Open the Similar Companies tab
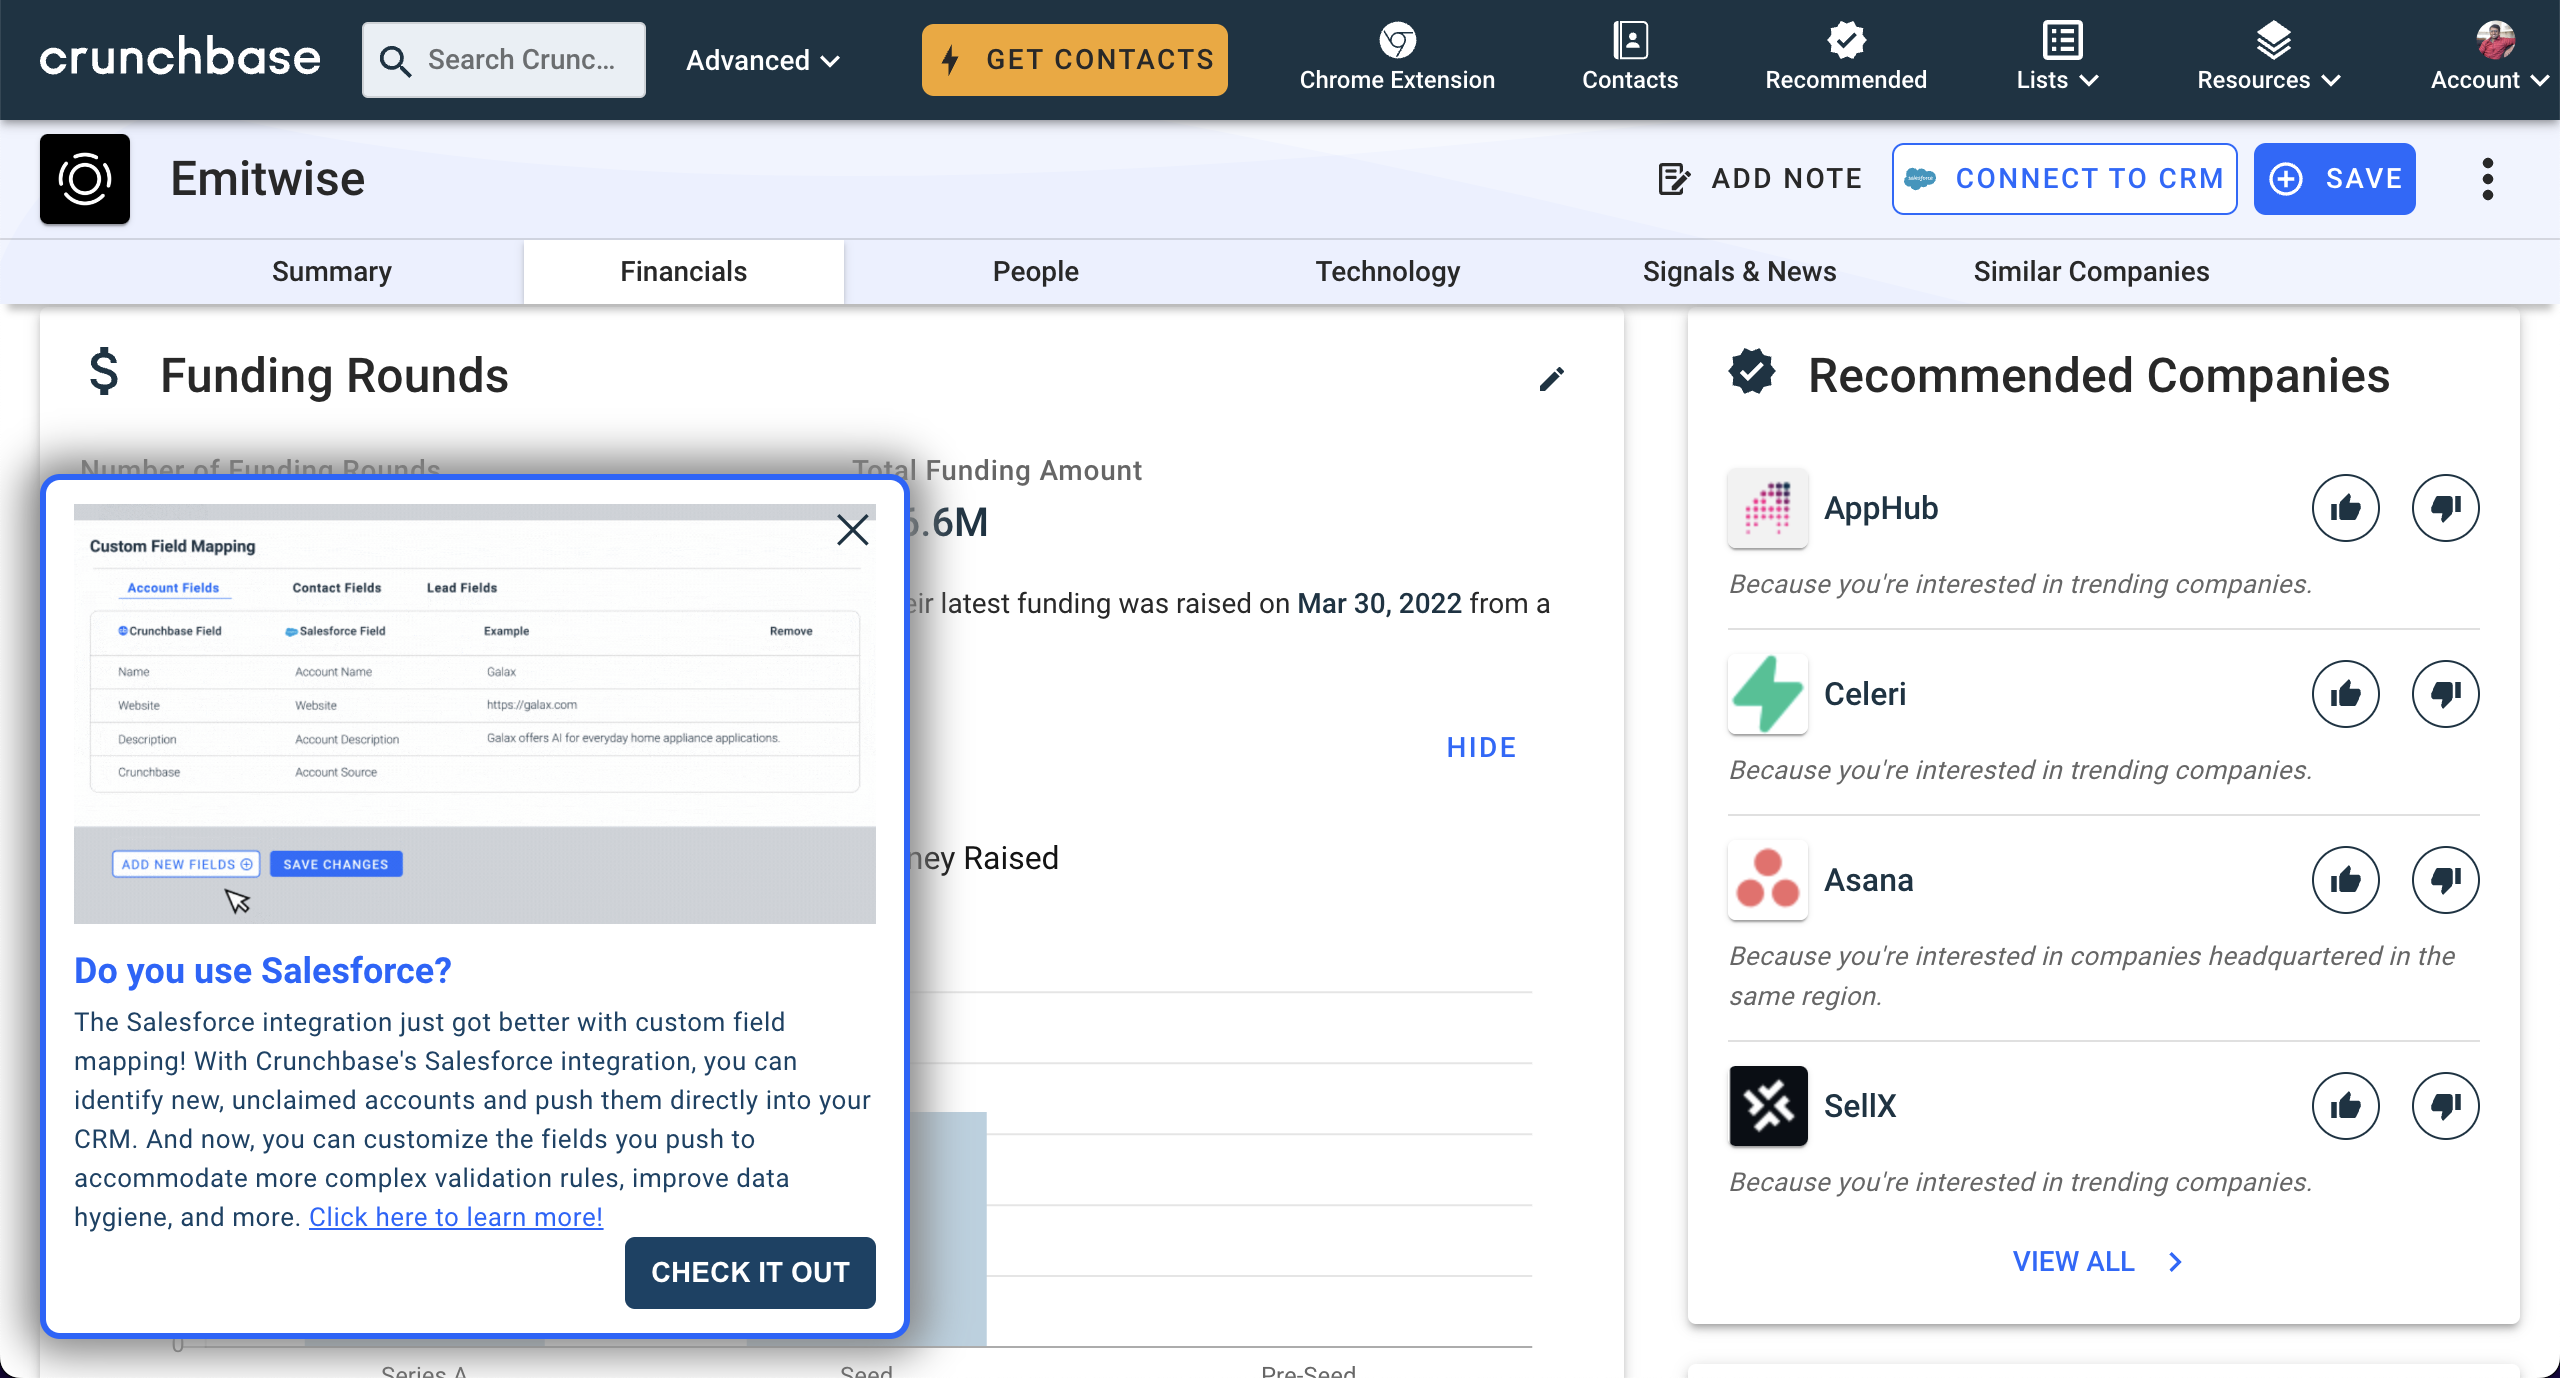 2092,271
